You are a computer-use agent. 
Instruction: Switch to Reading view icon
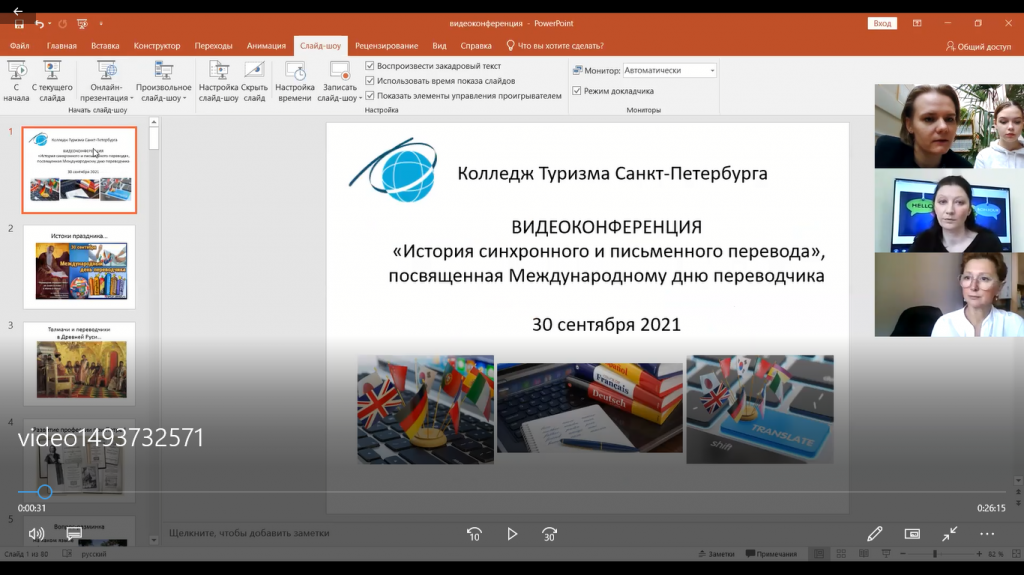click(863, 553)
